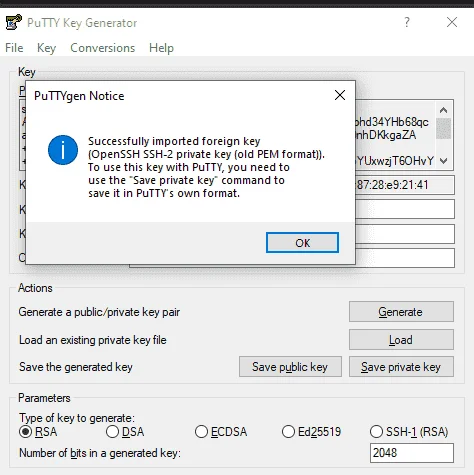
Task: Open the Help menu
Action: pyautogui.click(x=161, y=48)
